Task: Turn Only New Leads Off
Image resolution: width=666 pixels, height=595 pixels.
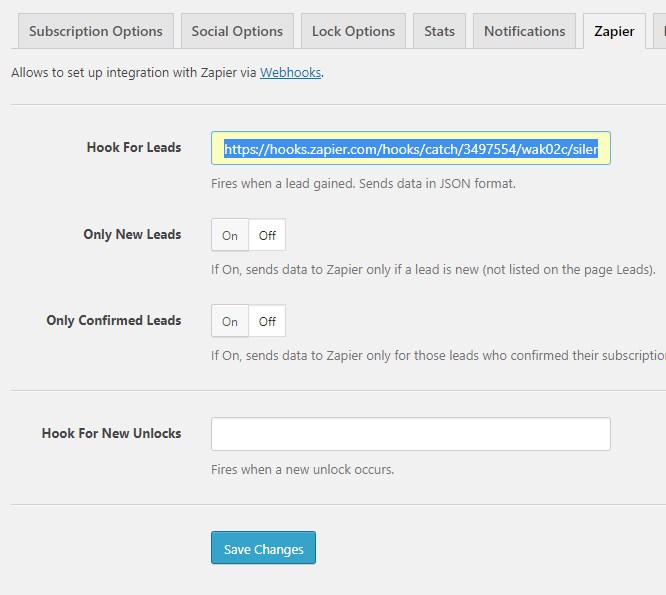Action: [267, 236]
